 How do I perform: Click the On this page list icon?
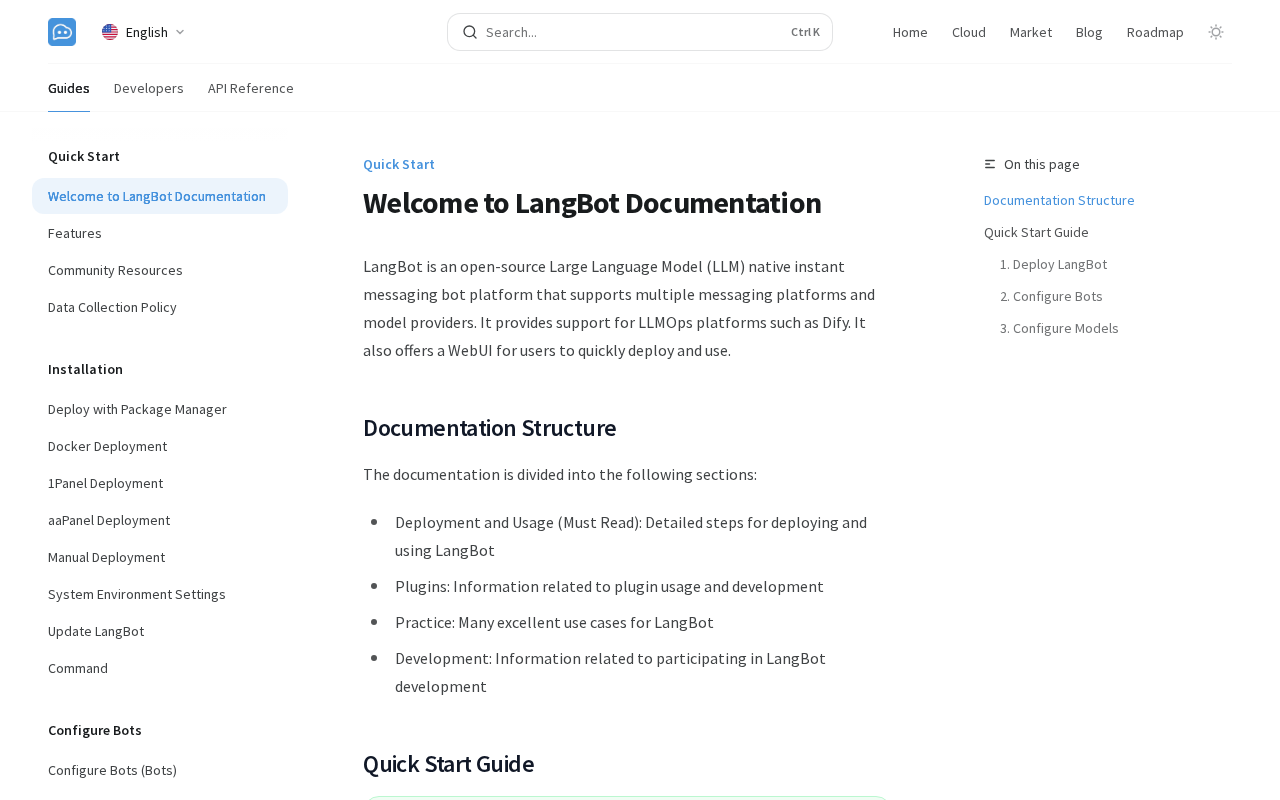[x=990, y=164]
